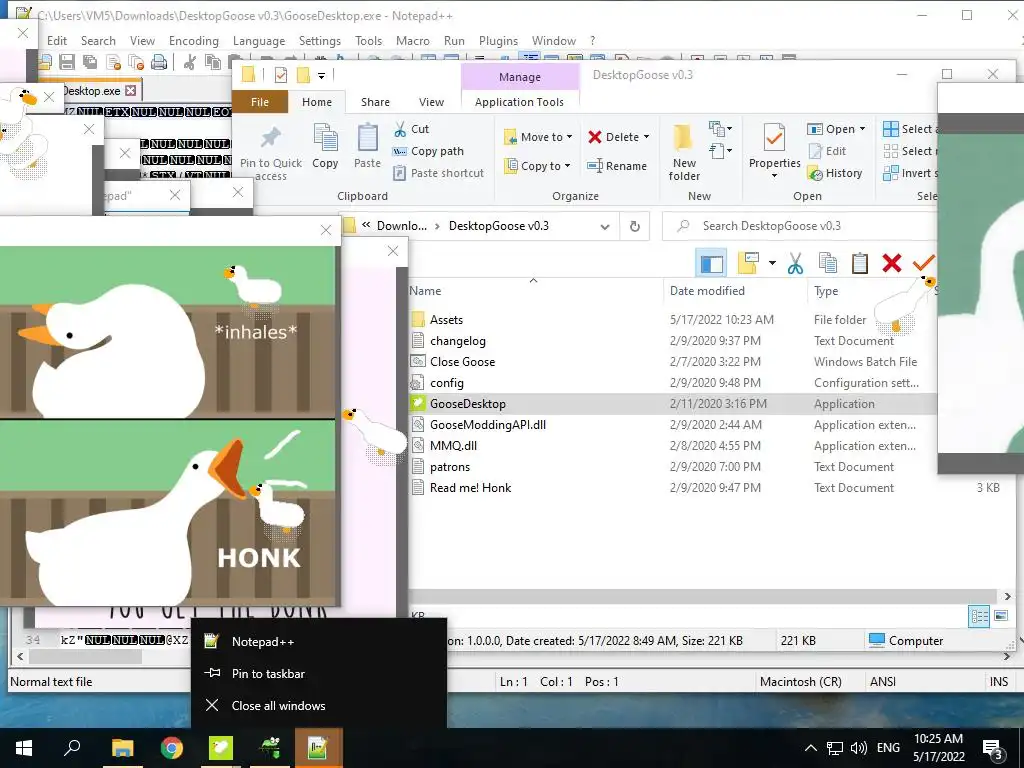
Task: Open the File tab in Explorer
Action: coord(260,102)
